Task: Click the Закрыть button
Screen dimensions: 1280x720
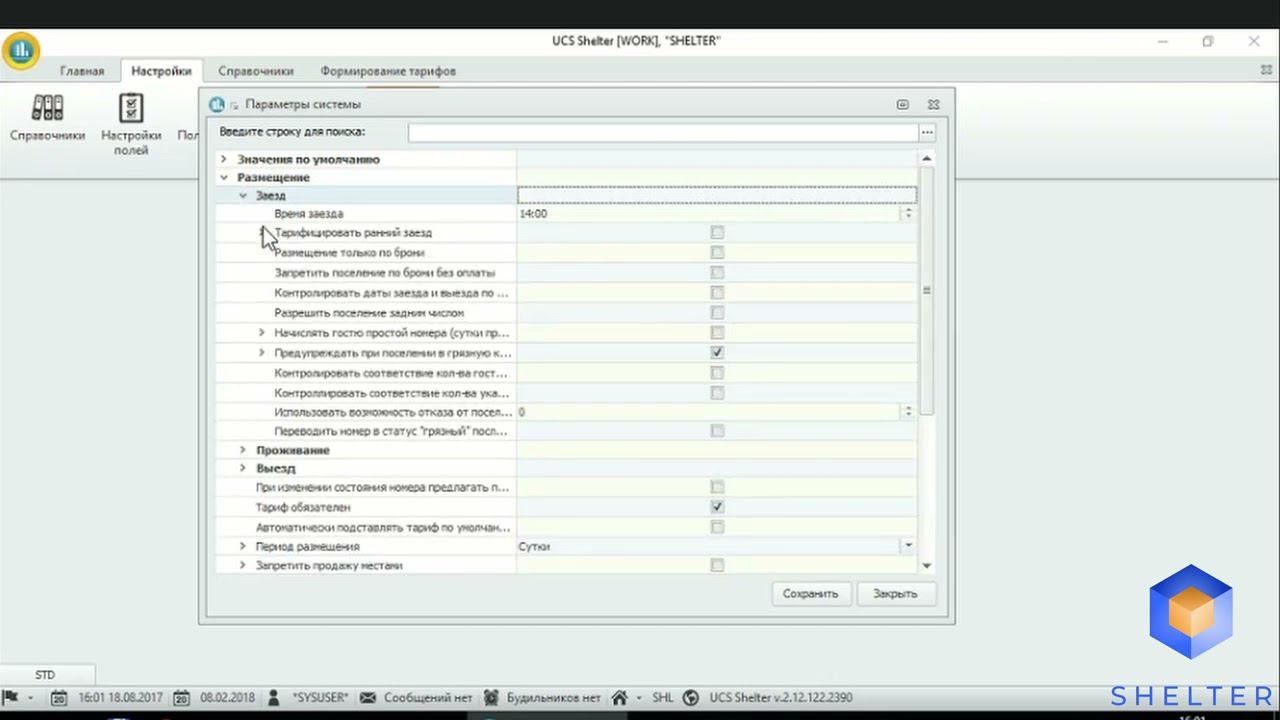Action: point(895,593)
